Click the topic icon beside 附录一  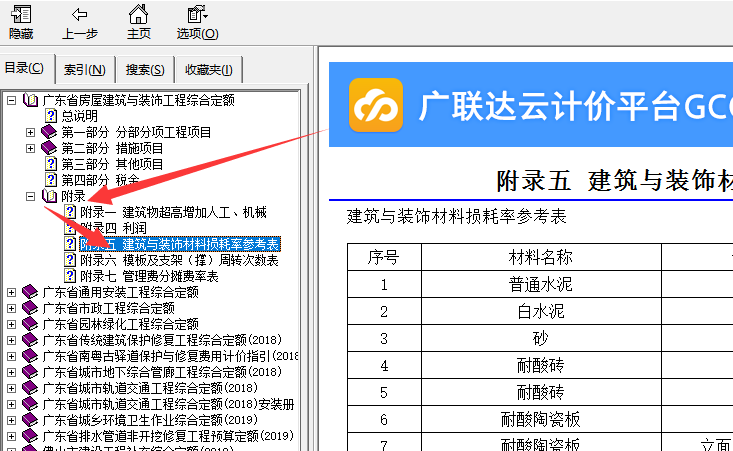tap(70, 212)
